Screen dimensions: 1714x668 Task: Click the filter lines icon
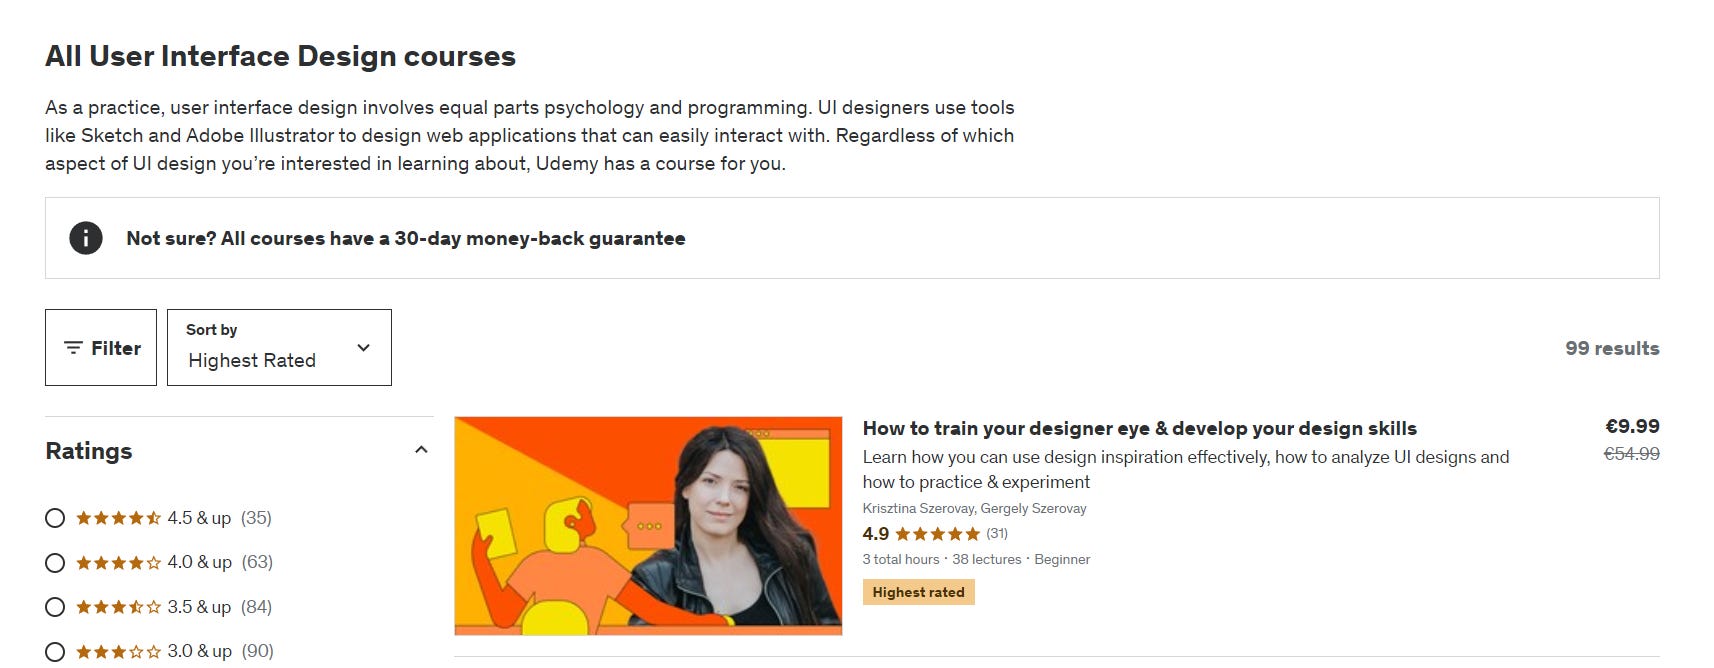(73, 348)
